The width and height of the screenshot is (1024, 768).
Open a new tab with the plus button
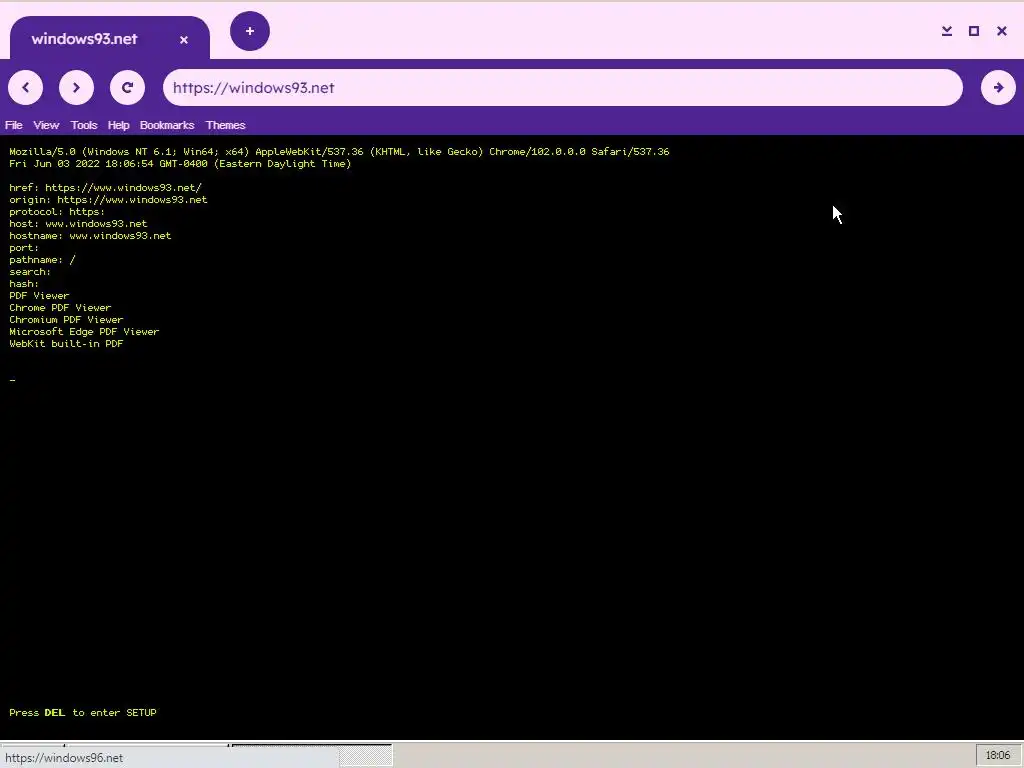pyautogui.click(x=249, y=31)
